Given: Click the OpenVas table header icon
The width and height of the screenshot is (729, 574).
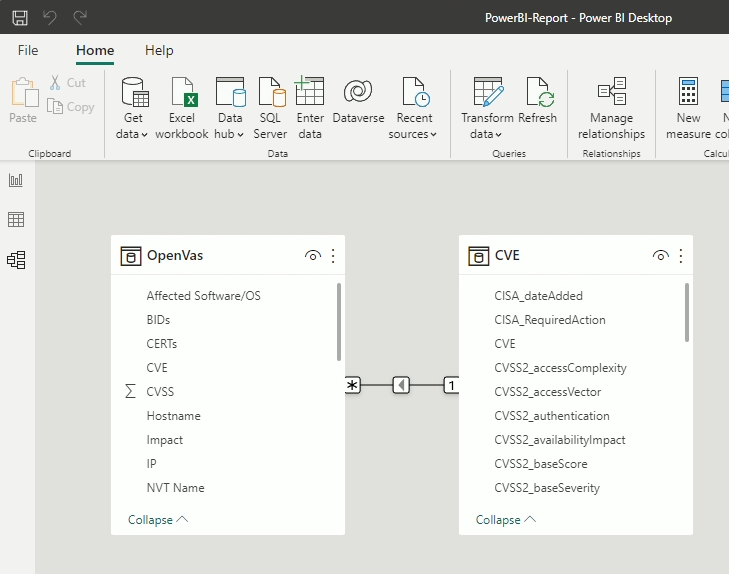Looking at the screenshot, I should pos(131,256).
